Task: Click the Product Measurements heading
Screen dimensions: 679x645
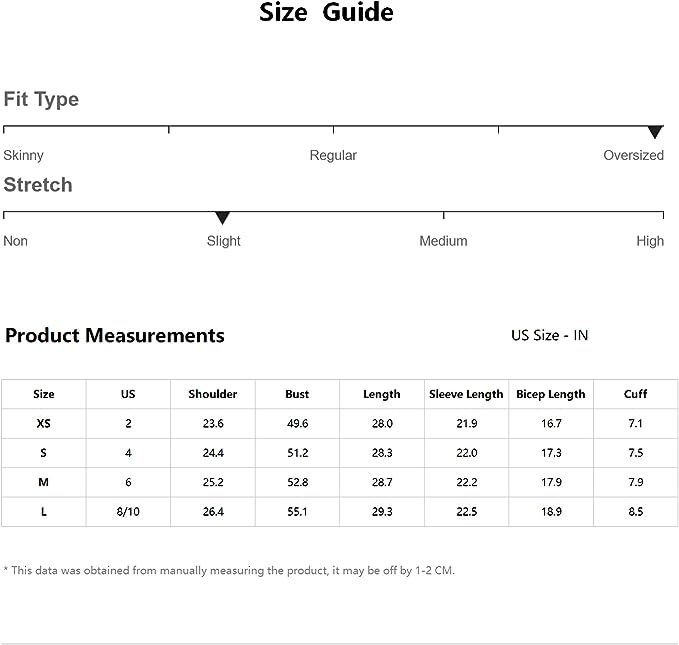Action: (115, 336)
